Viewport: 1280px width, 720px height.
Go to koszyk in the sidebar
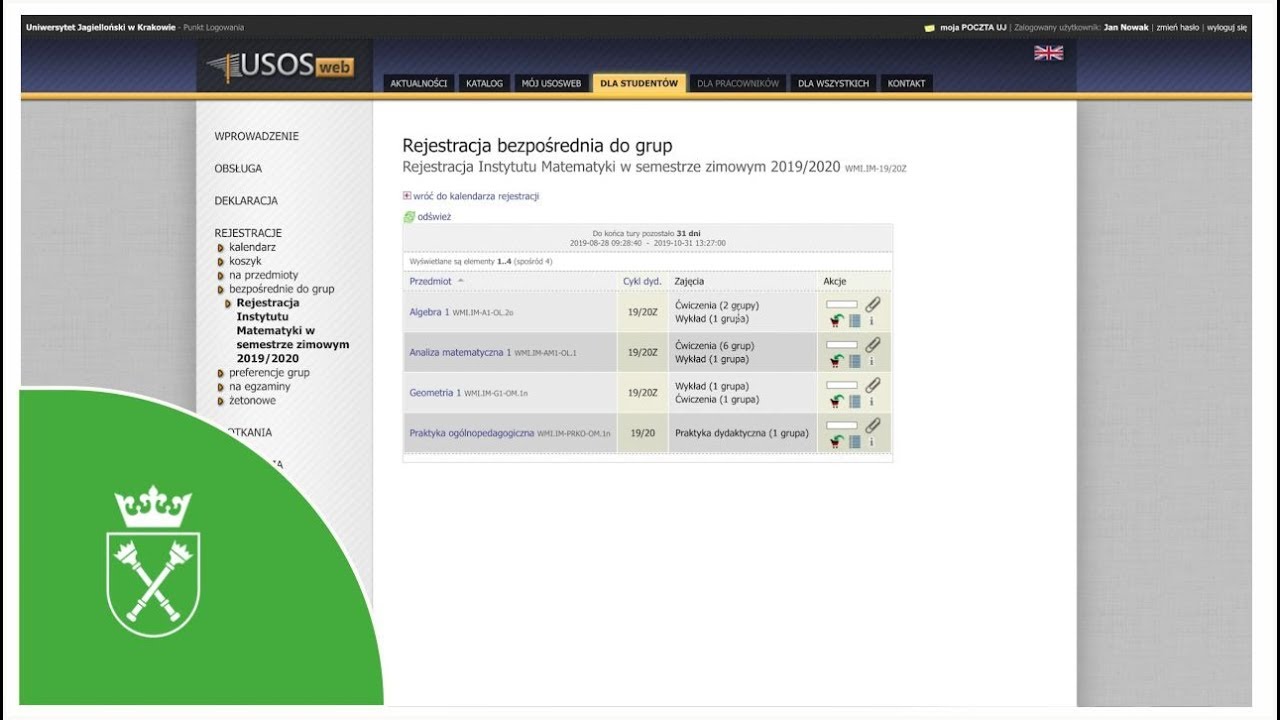[x=245, y=261]
